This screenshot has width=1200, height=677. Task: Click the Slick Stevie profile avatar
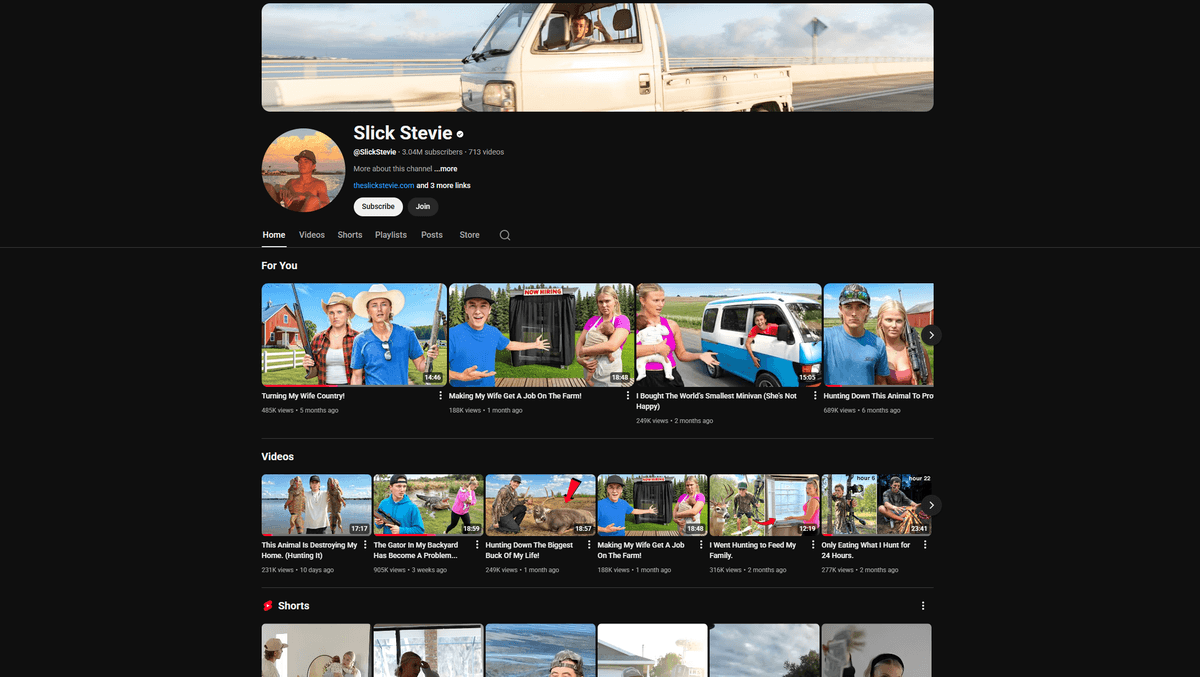click(303, 170)
